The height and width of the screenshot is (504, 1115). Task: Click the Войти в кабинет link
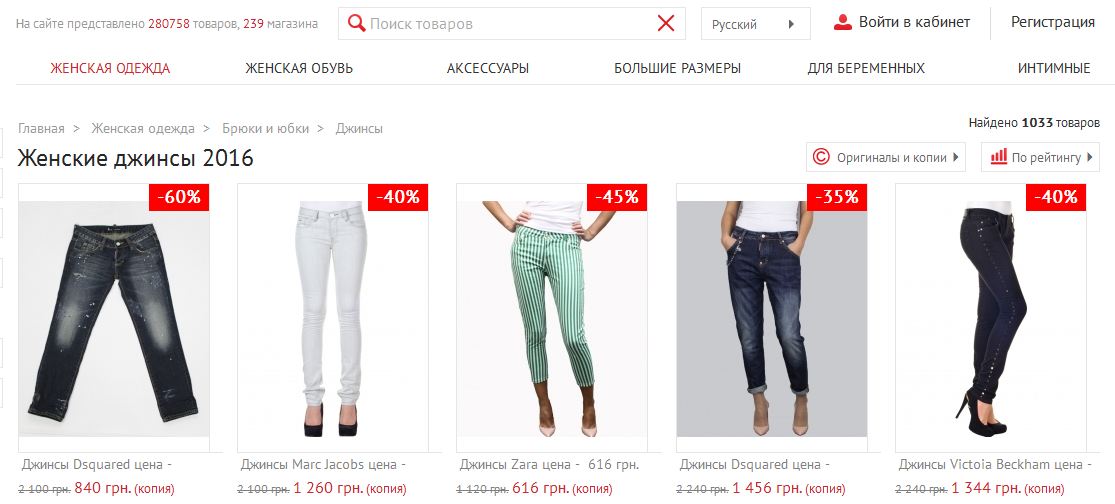click(x=914, y=22)
